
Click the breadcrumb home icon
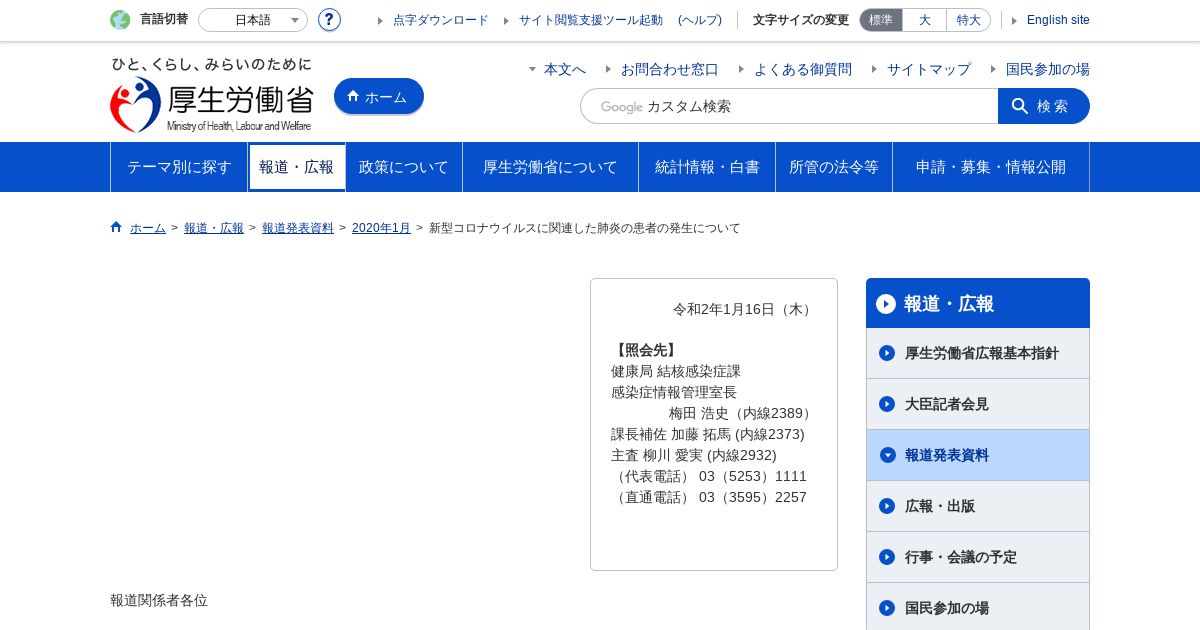(116, 227)
